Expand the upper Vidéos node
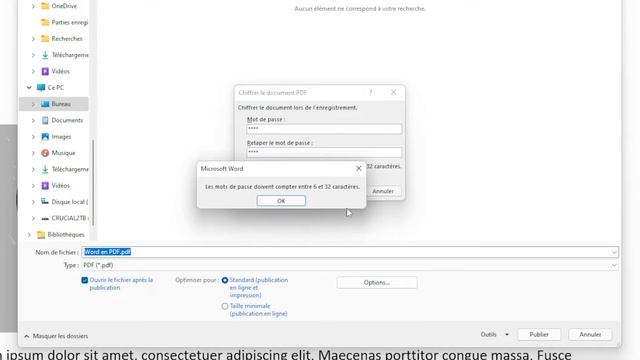640x360 pixels. pyautogui.click(x=33, y=71)
